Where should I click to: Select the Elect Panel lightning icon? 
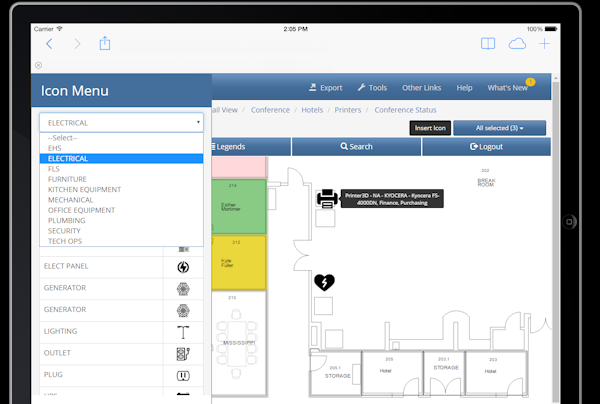click(183, 267)
